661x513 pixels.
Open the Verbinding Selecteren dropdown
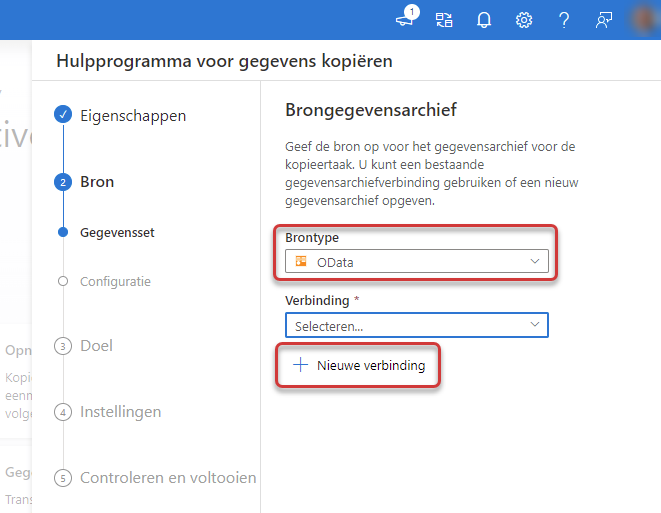click(x=416, y=325)
